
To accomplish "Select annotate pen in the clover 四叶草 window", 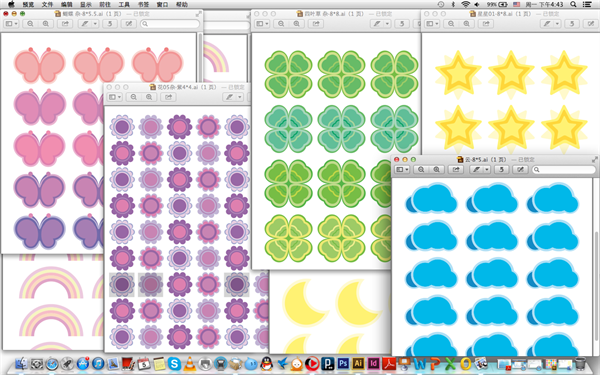I will [x=377, y=24].
